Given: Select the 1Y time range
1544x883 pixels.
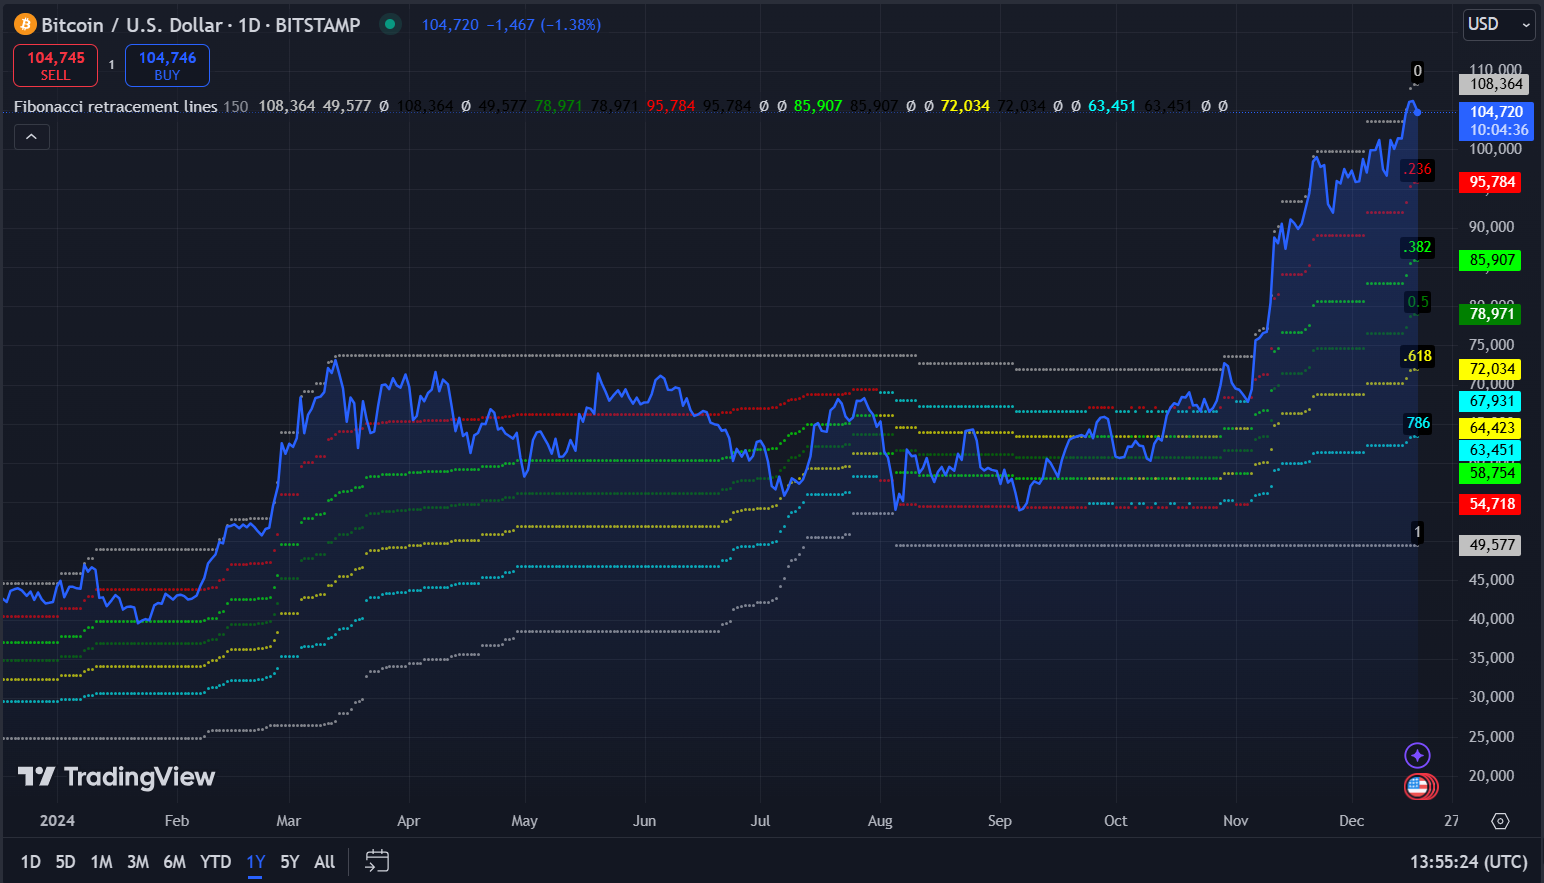Looking at the screenshot, I should pos(256,862).
